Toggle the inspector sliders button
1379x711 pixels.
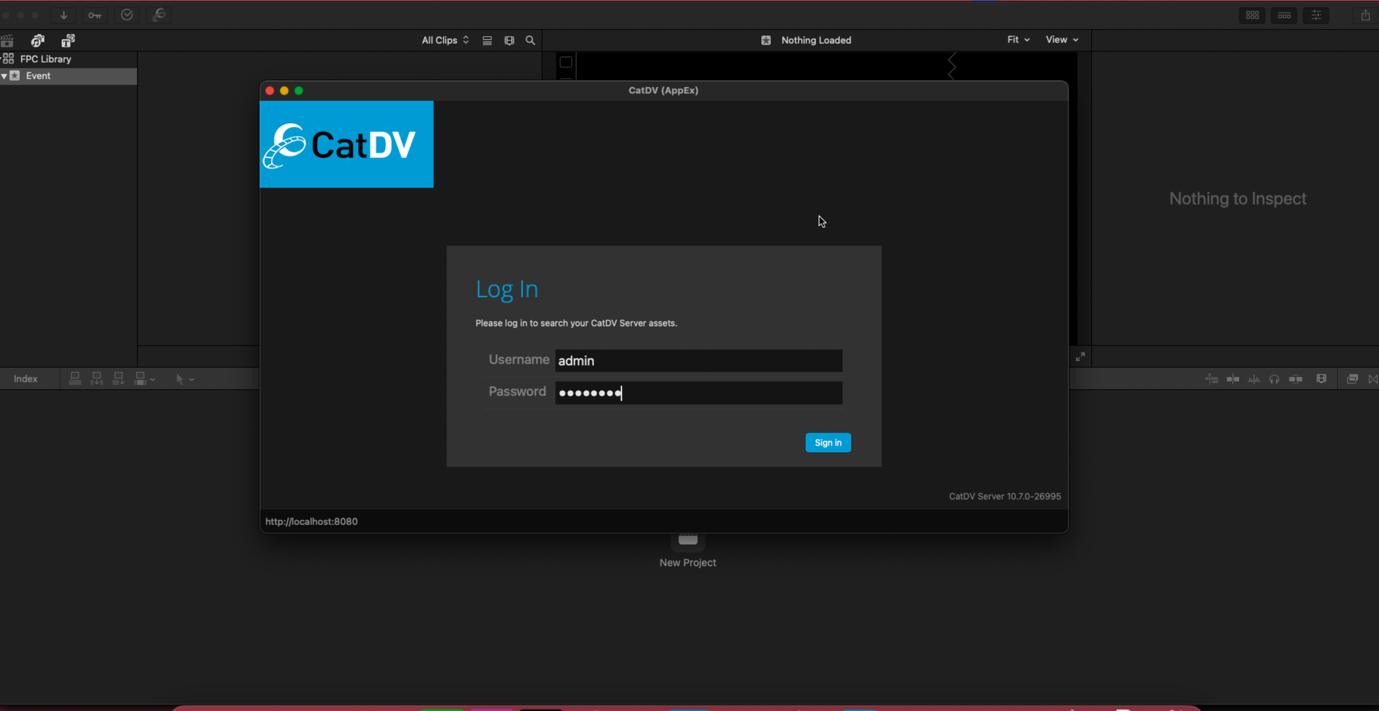[1316, 15]
